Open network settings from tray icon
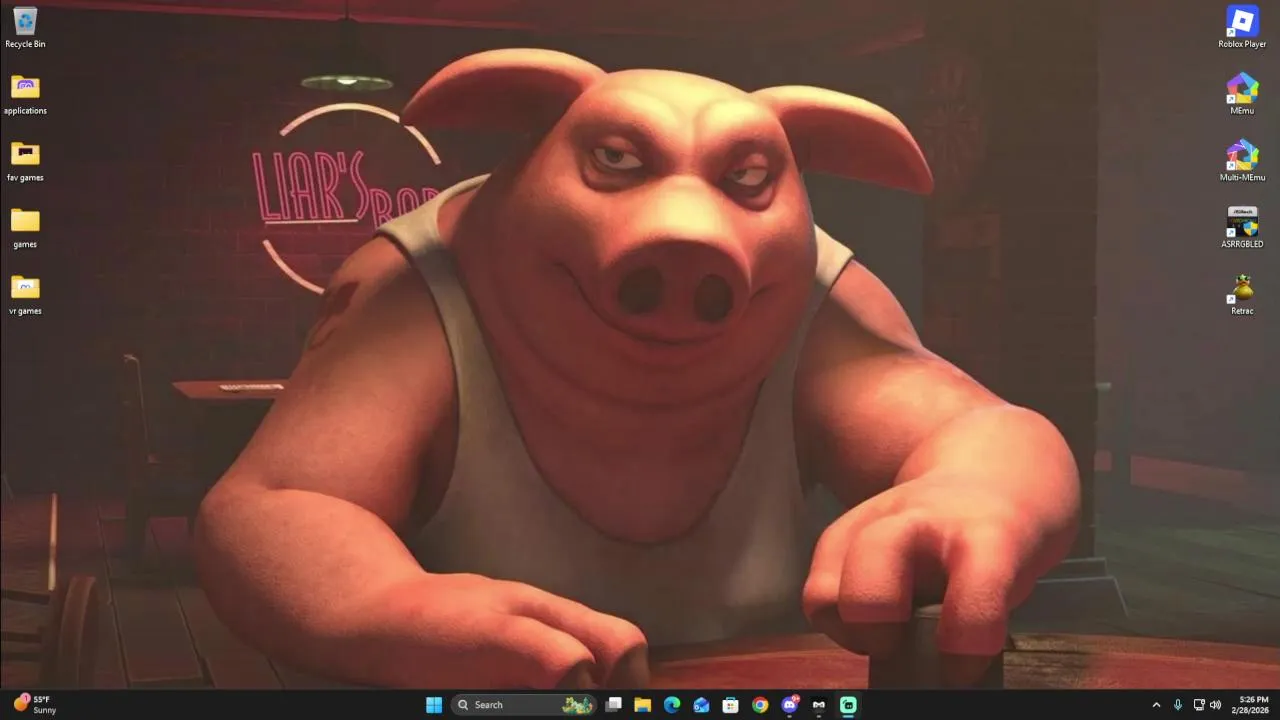 point(1199,705)
